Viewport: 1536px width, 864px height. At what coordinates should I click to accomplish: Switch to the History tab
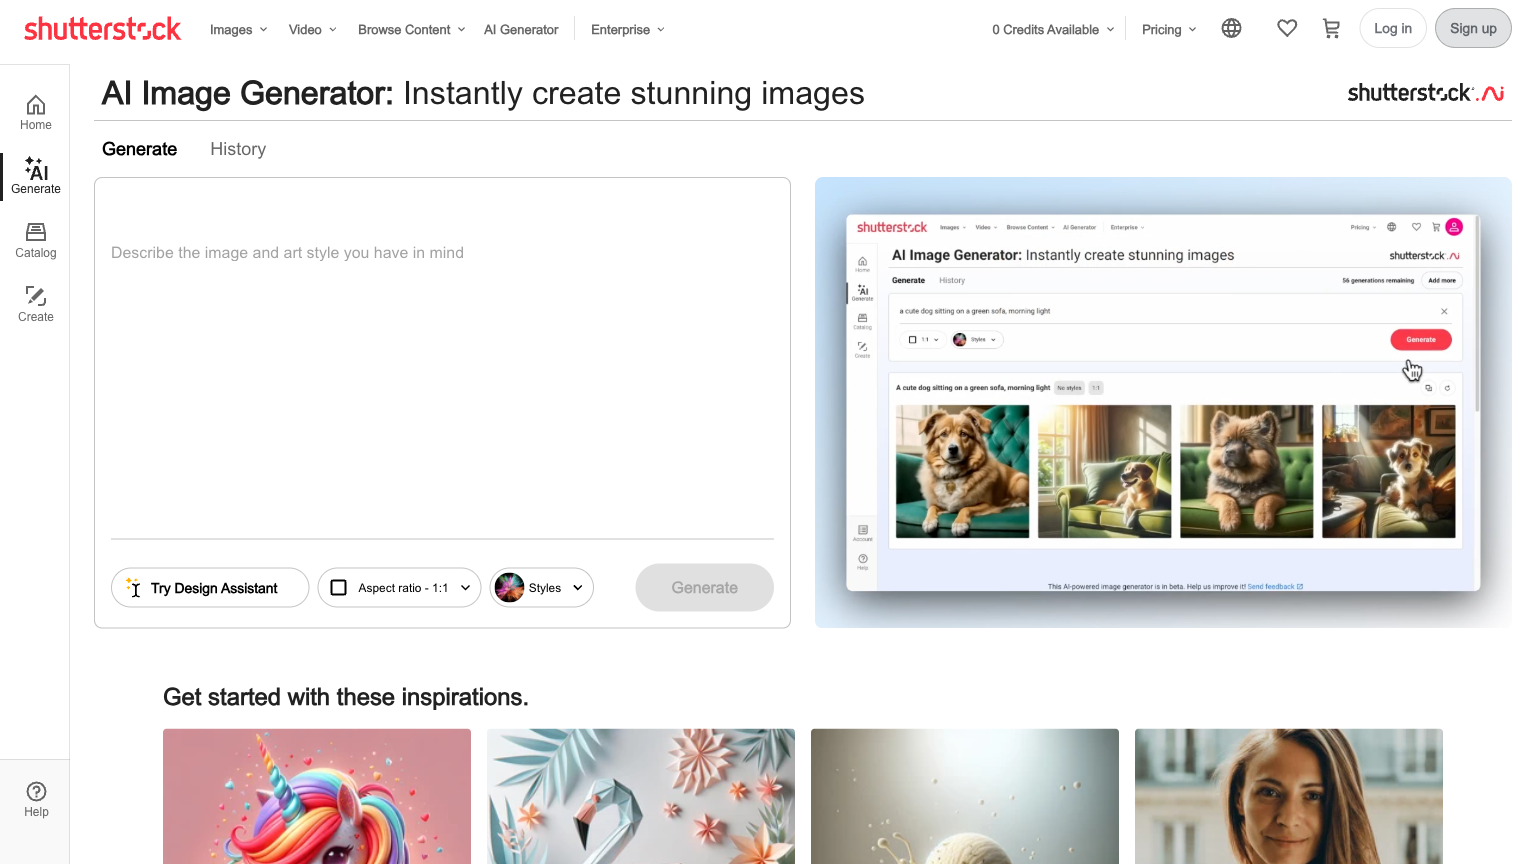pos(238,148)
